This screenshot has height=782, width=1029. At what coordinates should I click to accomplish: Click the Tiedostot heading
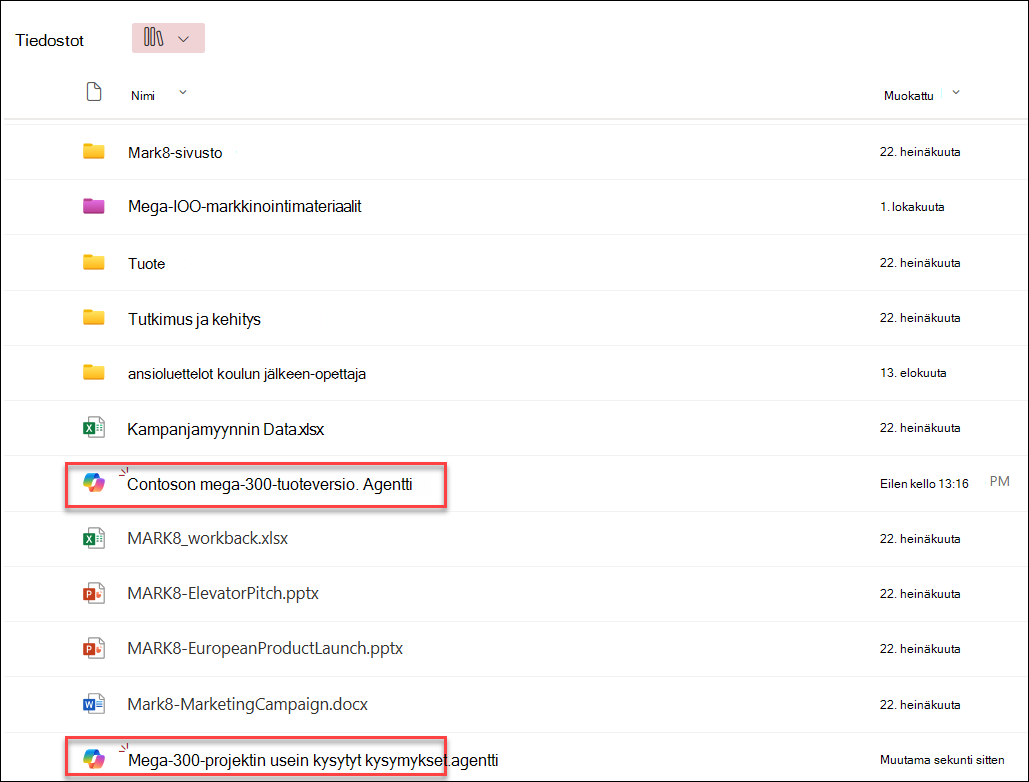pyautogui.click(x=50, y=41)
